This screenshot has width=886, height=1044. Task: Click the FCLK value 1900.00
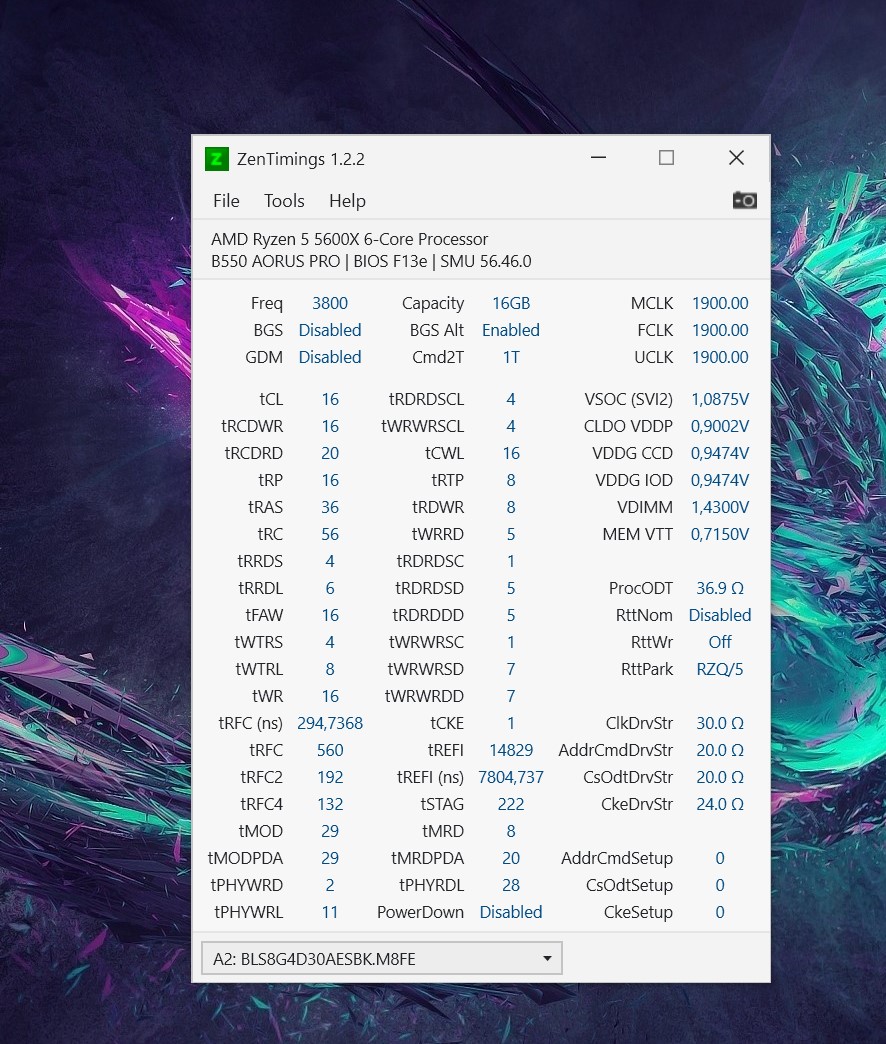pyautogui.click(x=720, y=330)
